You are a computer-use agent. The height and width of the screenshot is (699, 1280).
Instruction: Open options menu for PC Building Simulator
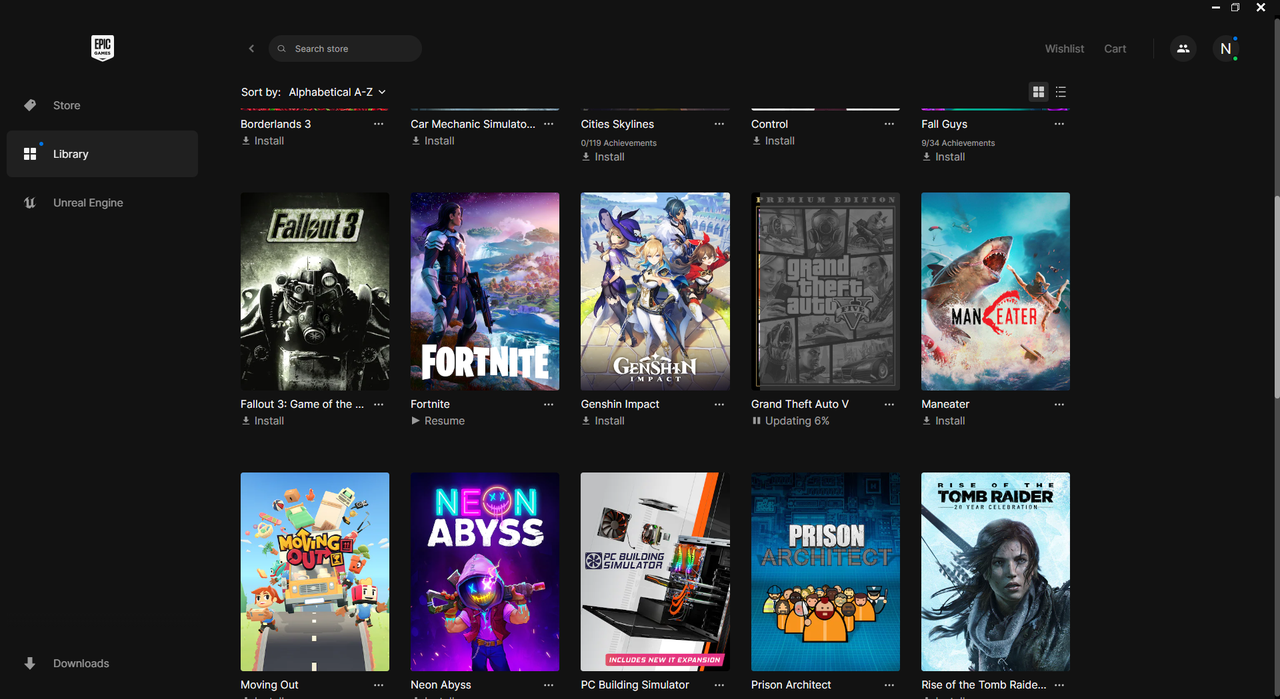click(719, 685)
